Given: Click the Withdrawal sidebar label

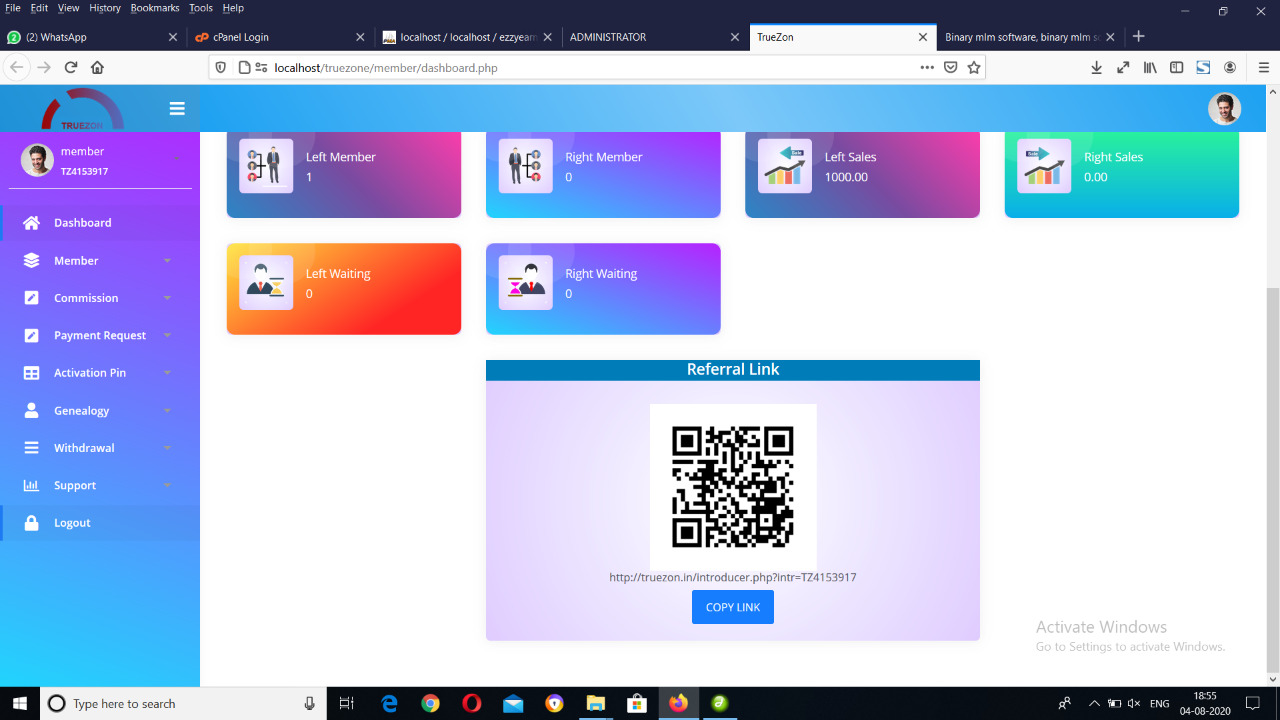Looking at the screenshot, I should click(x=84, y=448).
